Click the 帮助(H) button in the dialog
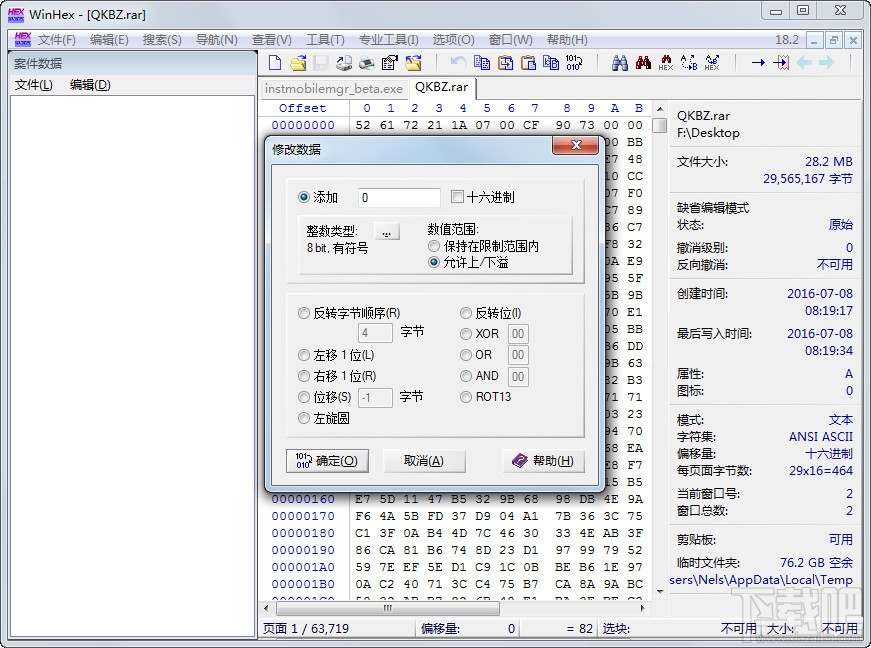 (x=546, y=462)
